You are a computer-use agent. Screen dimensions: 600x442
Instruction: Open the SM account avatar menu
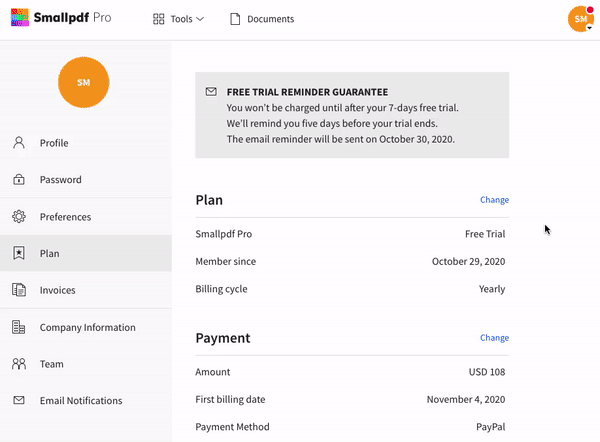click(x=580, y=18)
